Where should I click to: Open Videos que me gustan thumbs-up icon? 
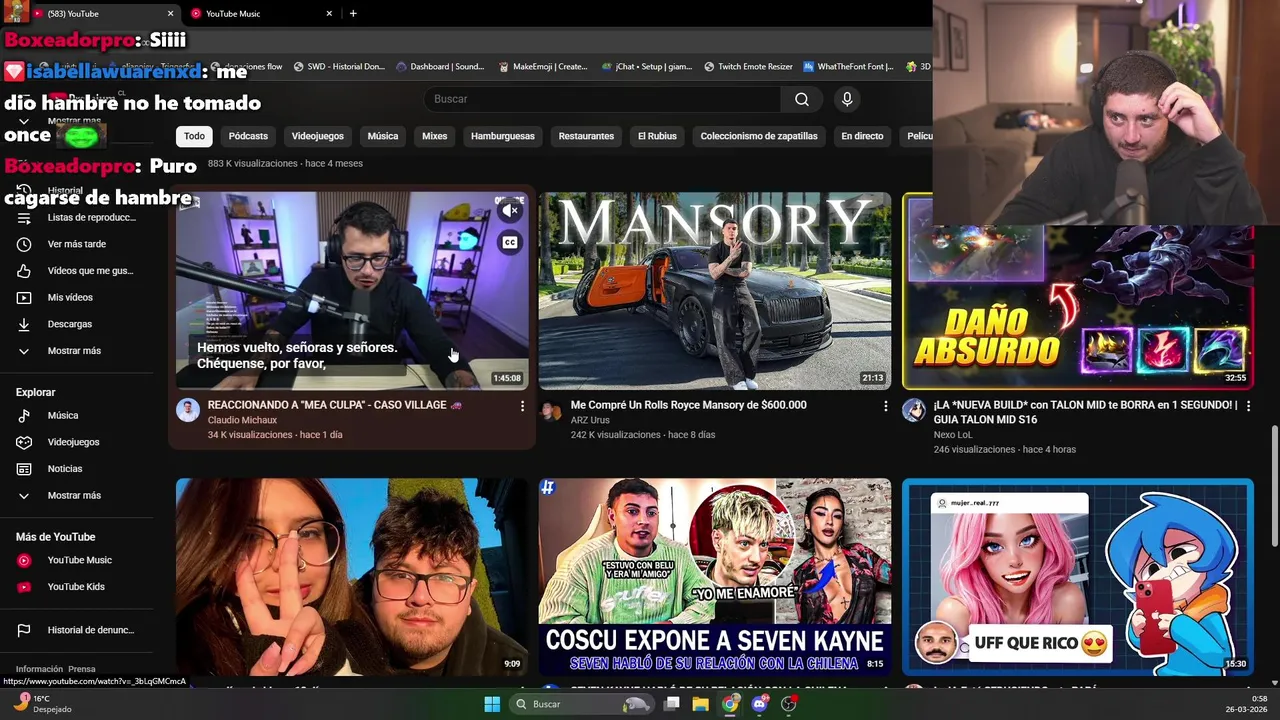pyautogui.click(x=24, y=271)
